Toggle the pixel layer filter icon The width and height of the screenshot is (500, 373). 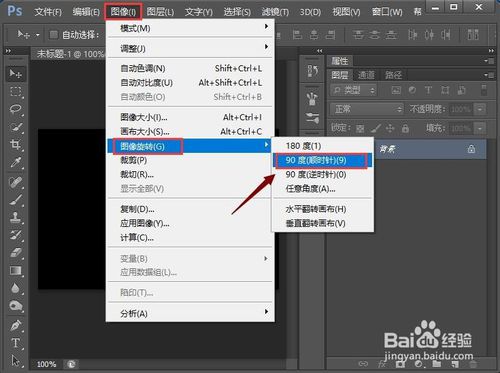[x=396, y=90]
